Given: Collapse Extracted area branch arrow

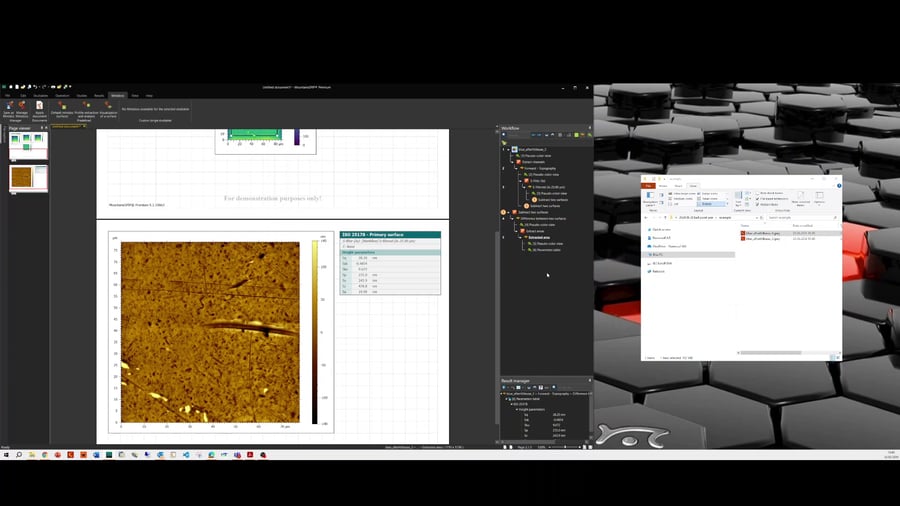Looking at the screenshot, I should 520,237.
